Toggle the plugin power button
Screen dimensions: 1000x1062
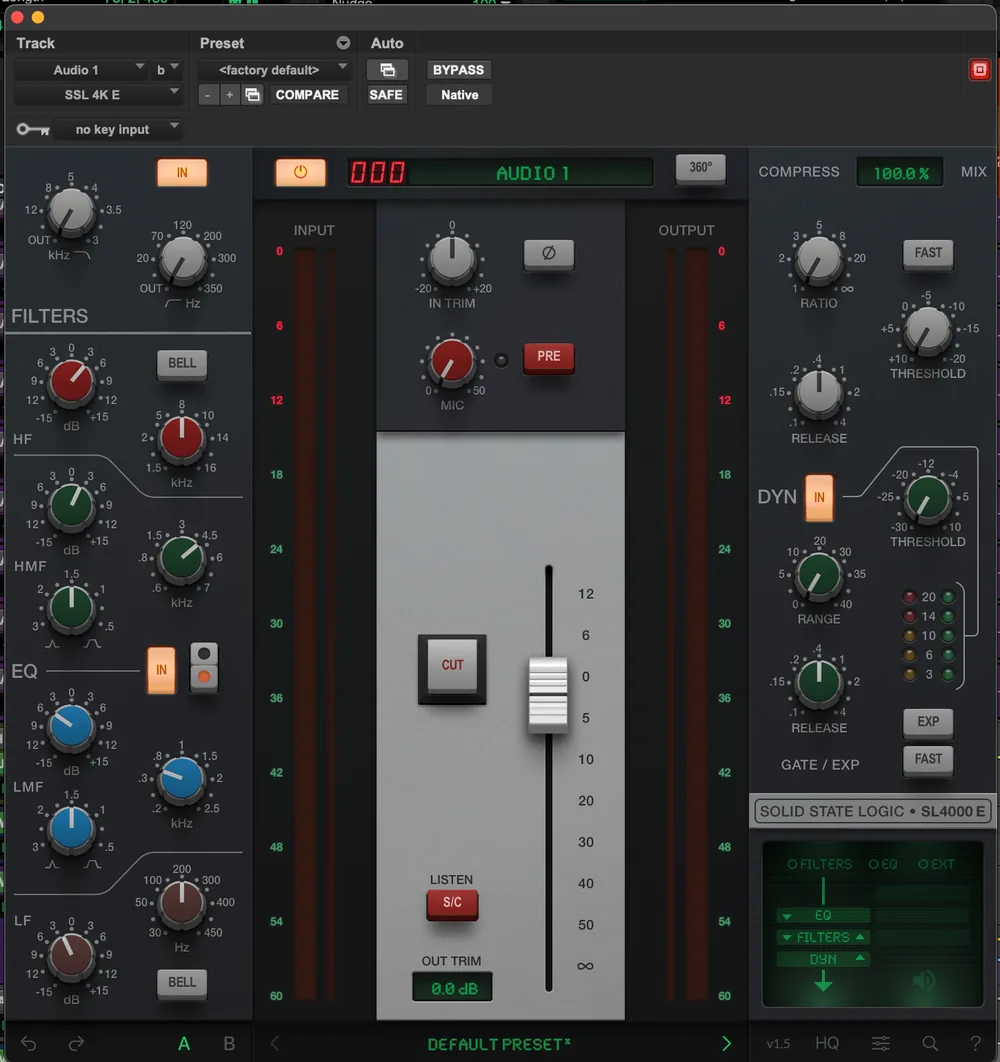point(300,172)
